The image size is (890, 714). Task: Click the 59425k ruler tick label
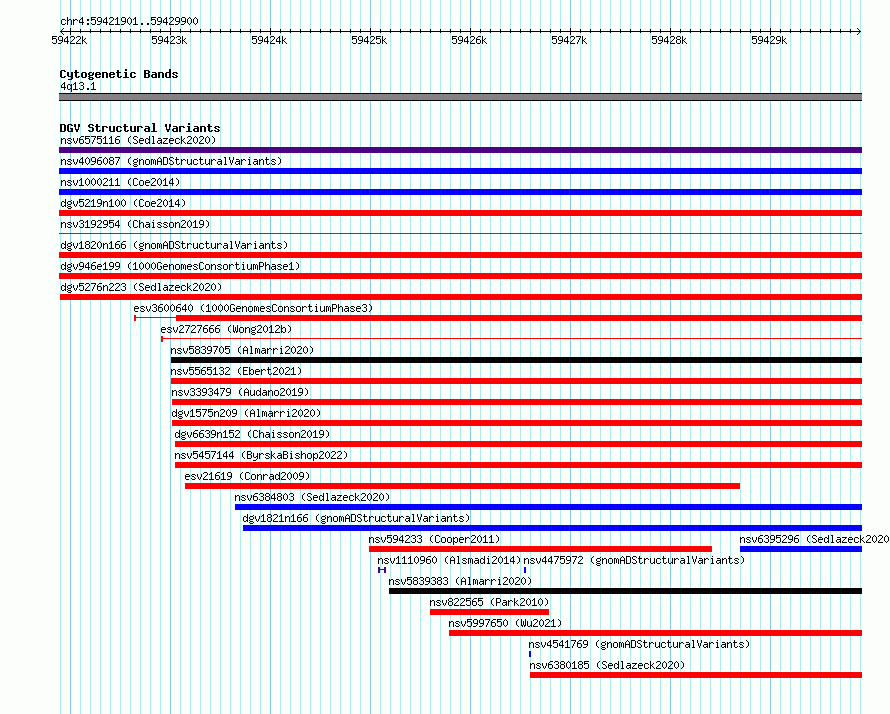[369, 40]
